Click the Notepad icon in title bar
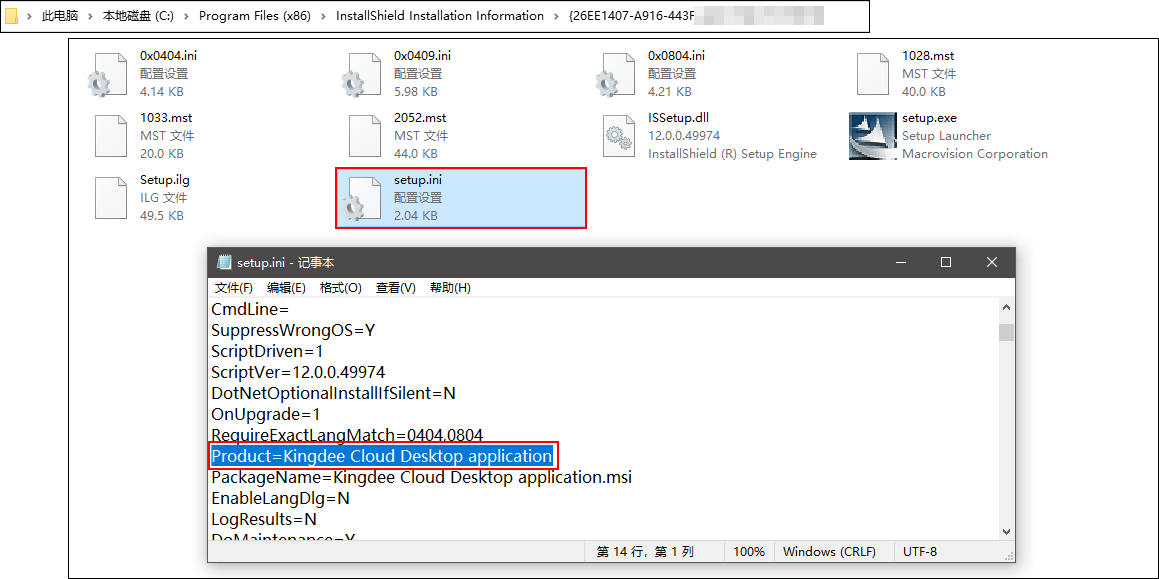The image size is (1159, 579). coord(224,263)
